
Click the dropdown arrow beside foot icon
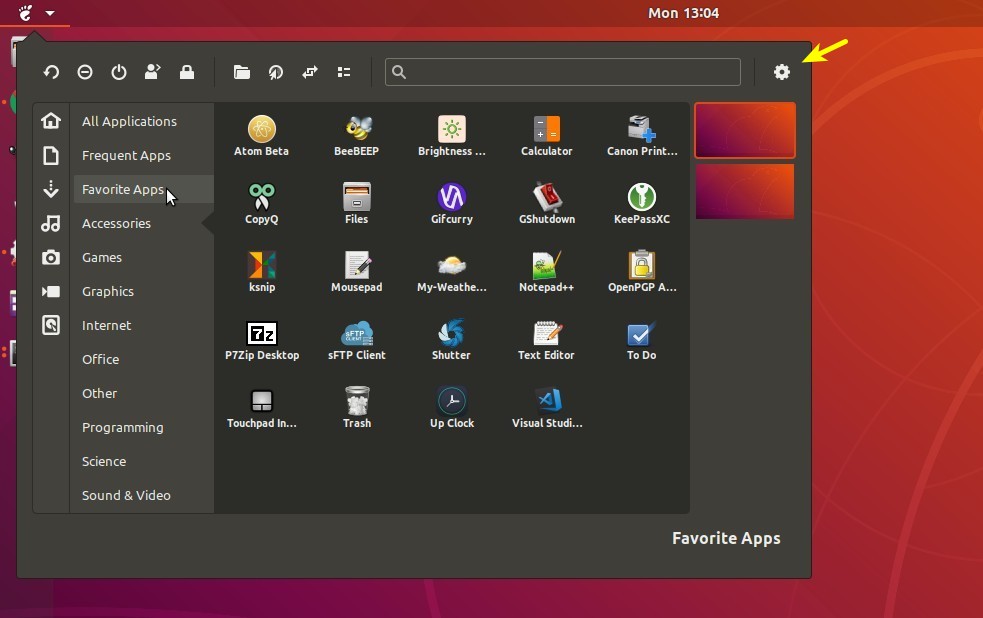point(50,13)
